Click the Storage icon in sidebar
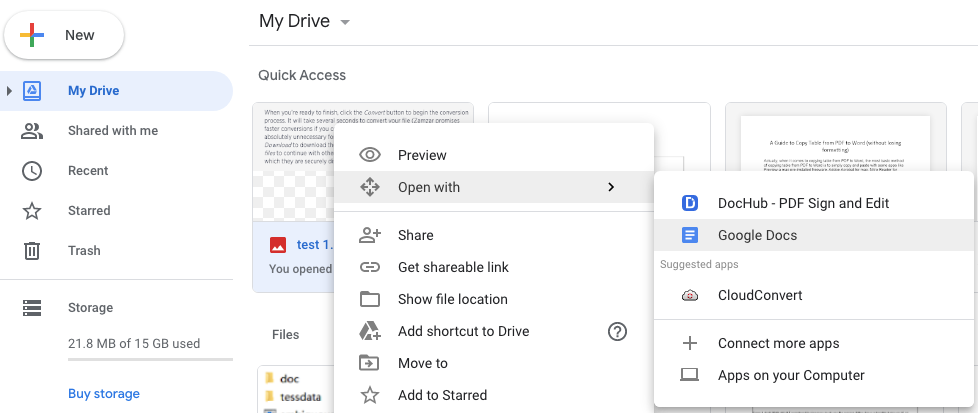Screen dimensions: 978x413 (x=32, y=308)
